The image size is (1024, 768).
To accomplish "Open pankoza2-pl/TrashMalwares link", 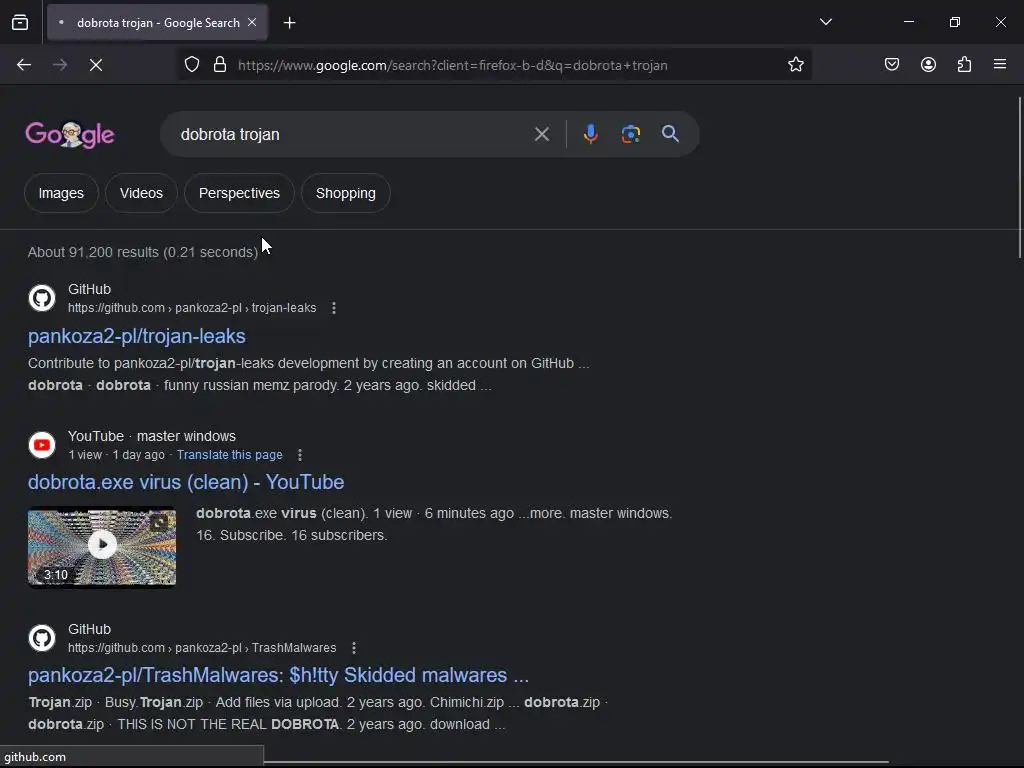I will tap(278, 675).
